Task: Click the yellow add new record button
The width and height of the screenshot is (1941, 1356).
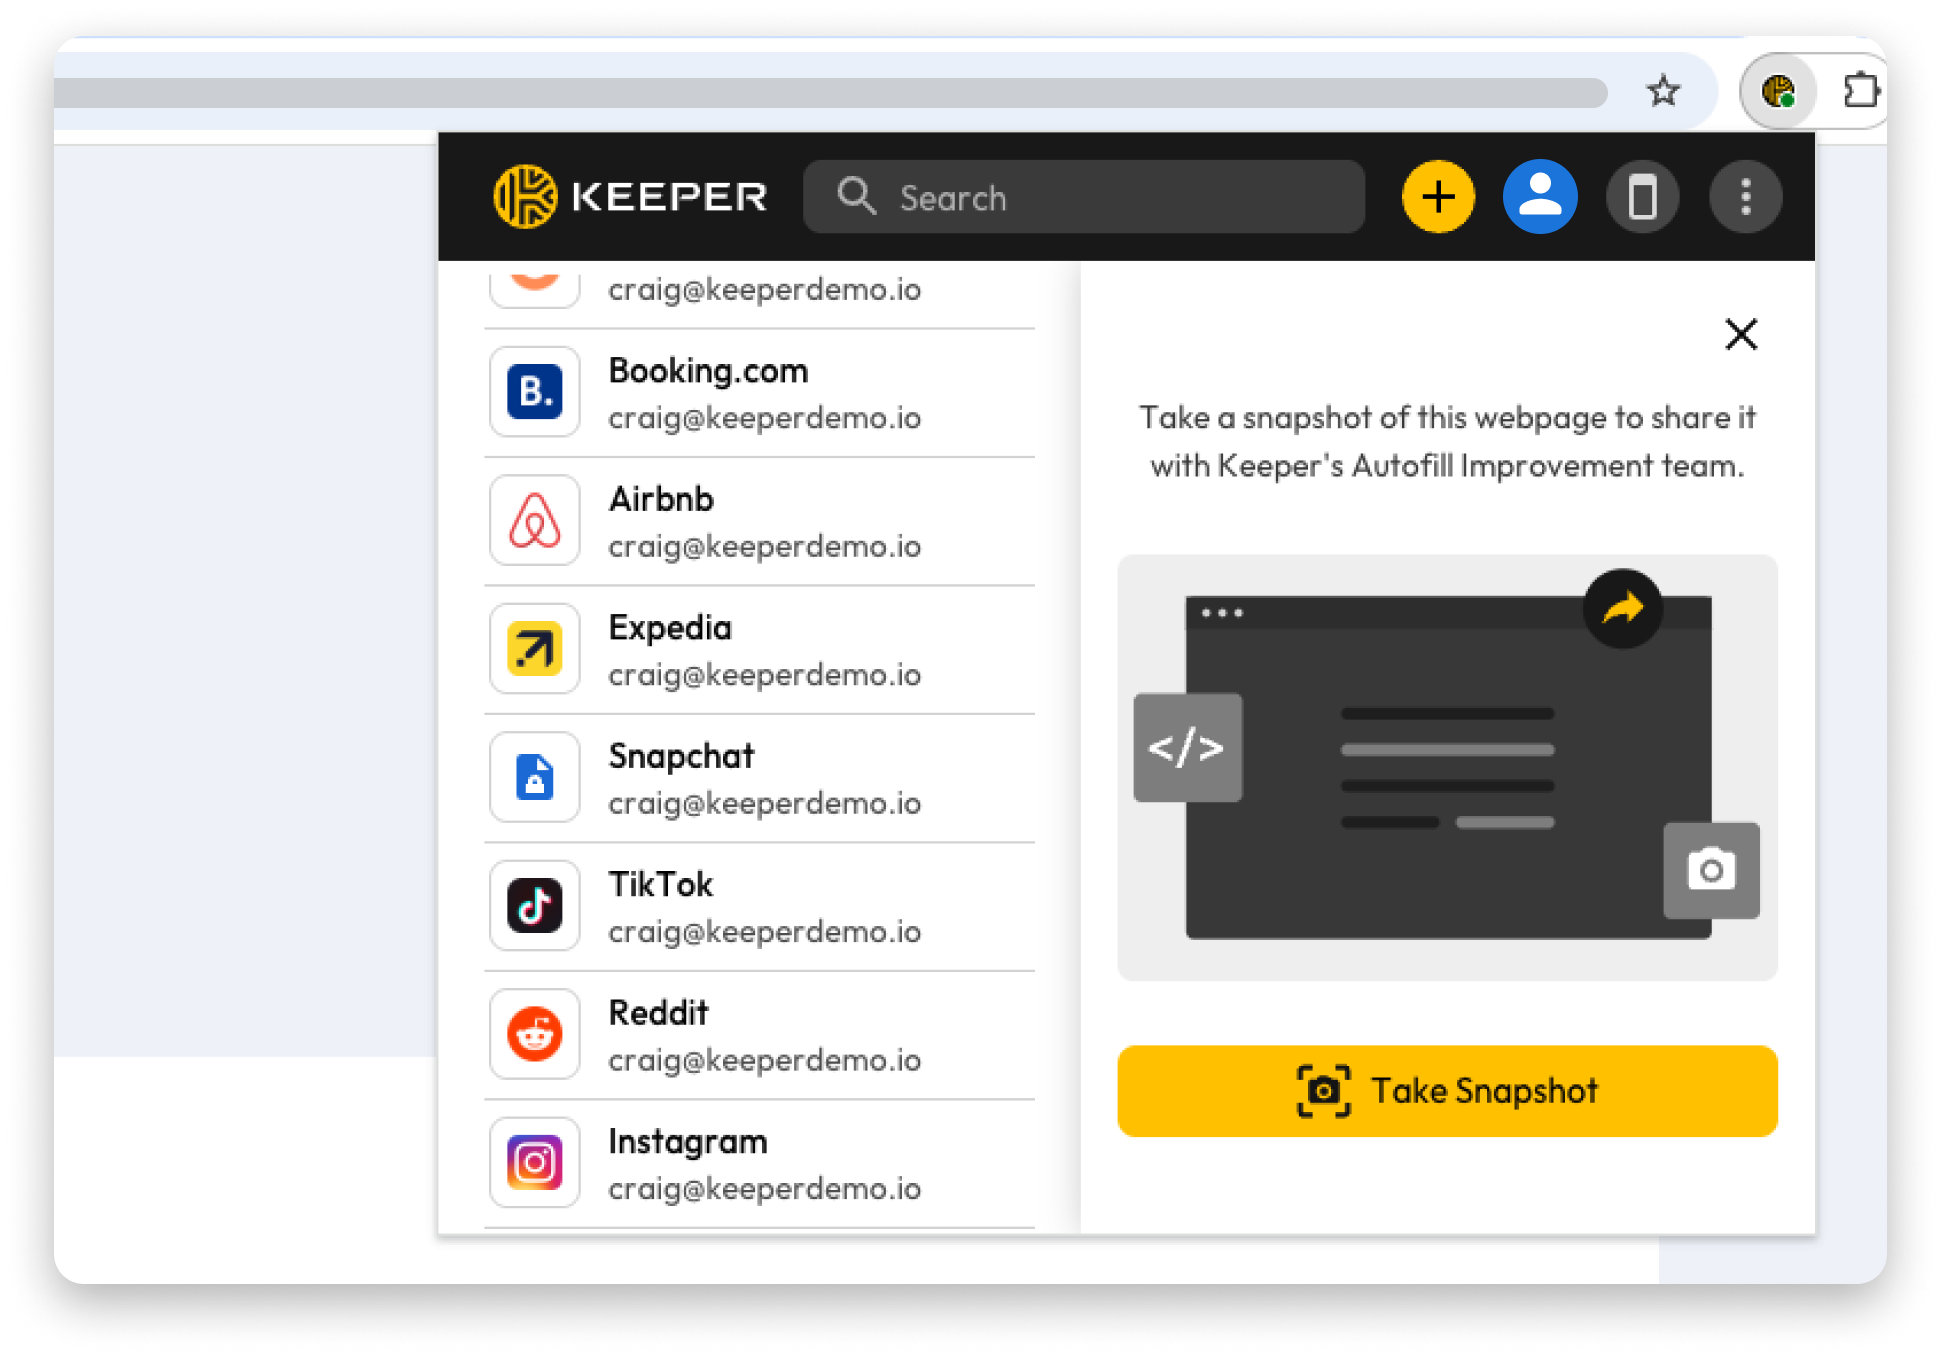Action: pyautogui.click(x=1438, y=197)
